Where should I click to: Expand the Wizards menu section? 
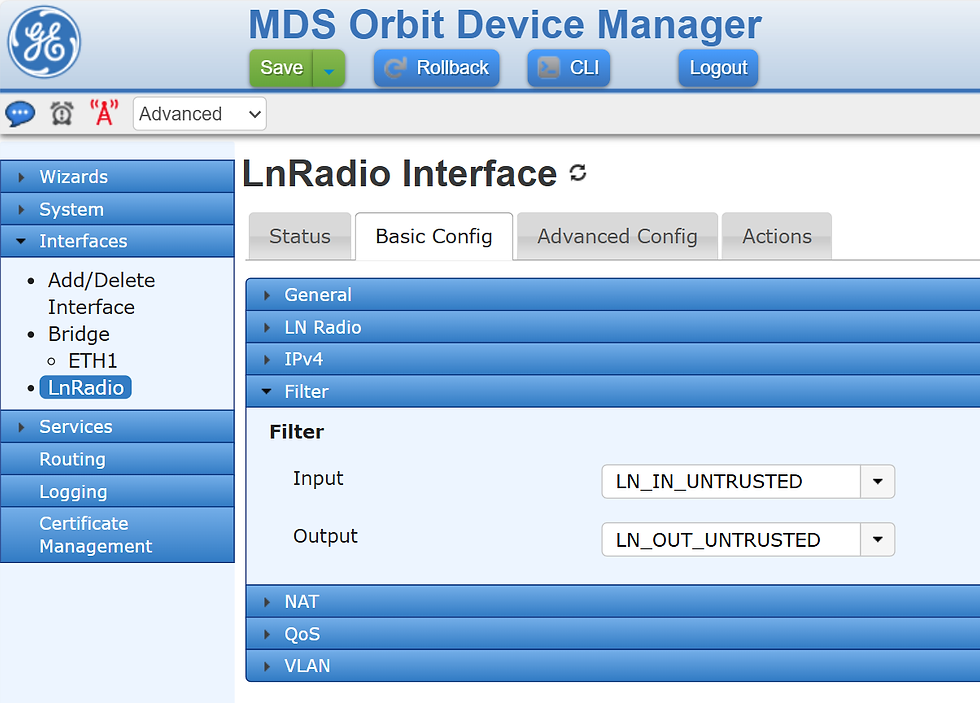click(118, 177)
